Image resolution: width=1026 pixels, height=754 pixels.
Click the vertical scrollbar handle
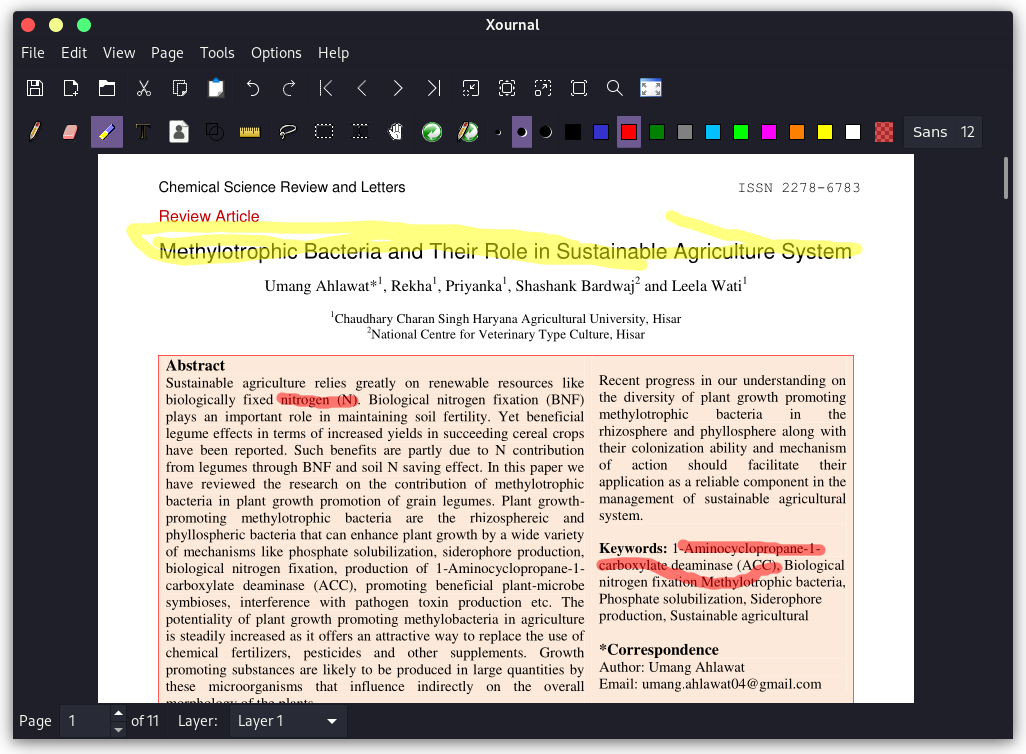pos(1006,178)
